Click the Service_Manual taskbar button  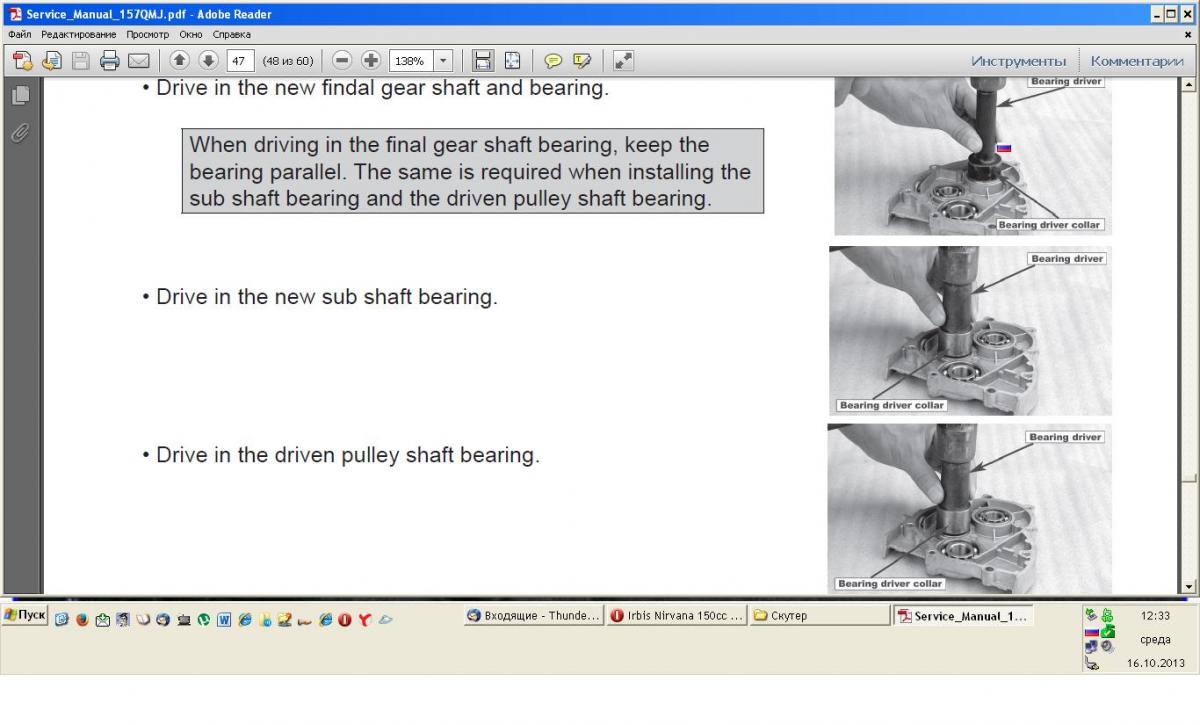[963, 616]
